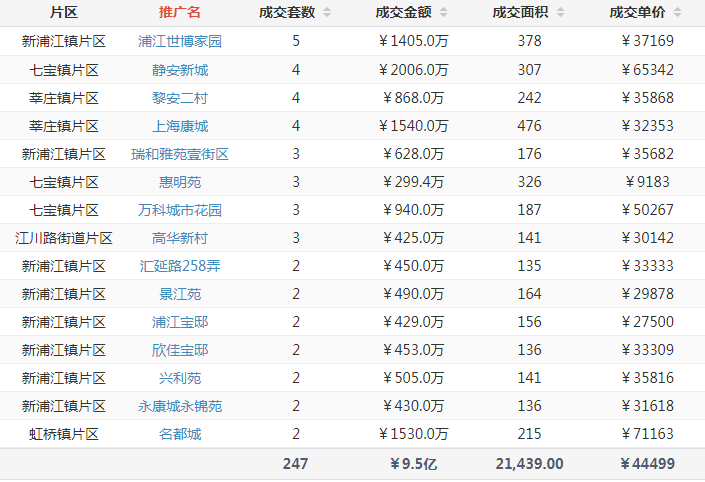Select 莘庄镇片区 in 上海康城 row

[63, 126]
